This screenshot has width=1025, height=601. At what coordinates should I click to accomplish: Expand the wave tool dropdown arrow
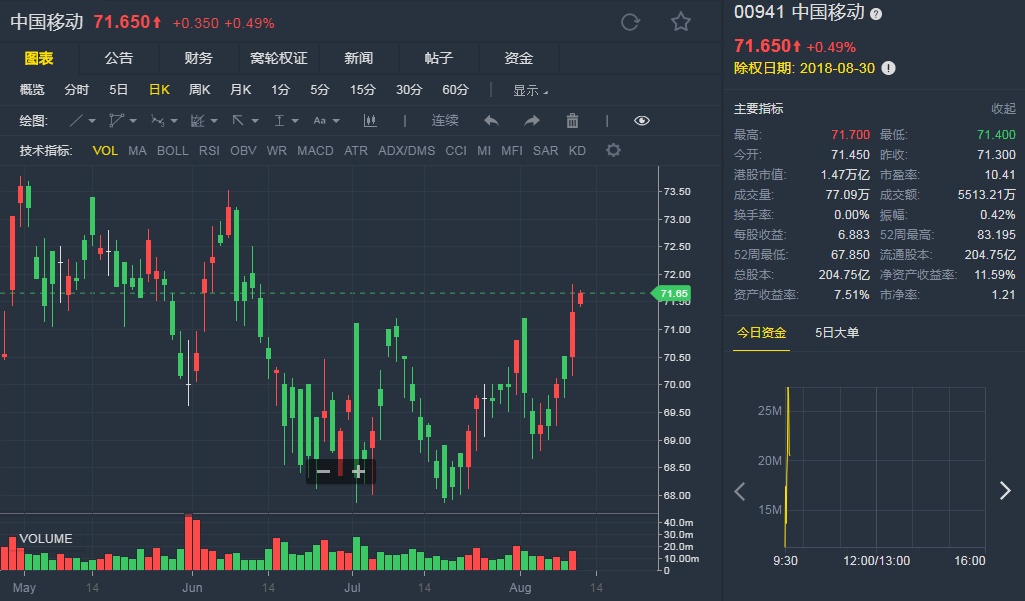174,121
